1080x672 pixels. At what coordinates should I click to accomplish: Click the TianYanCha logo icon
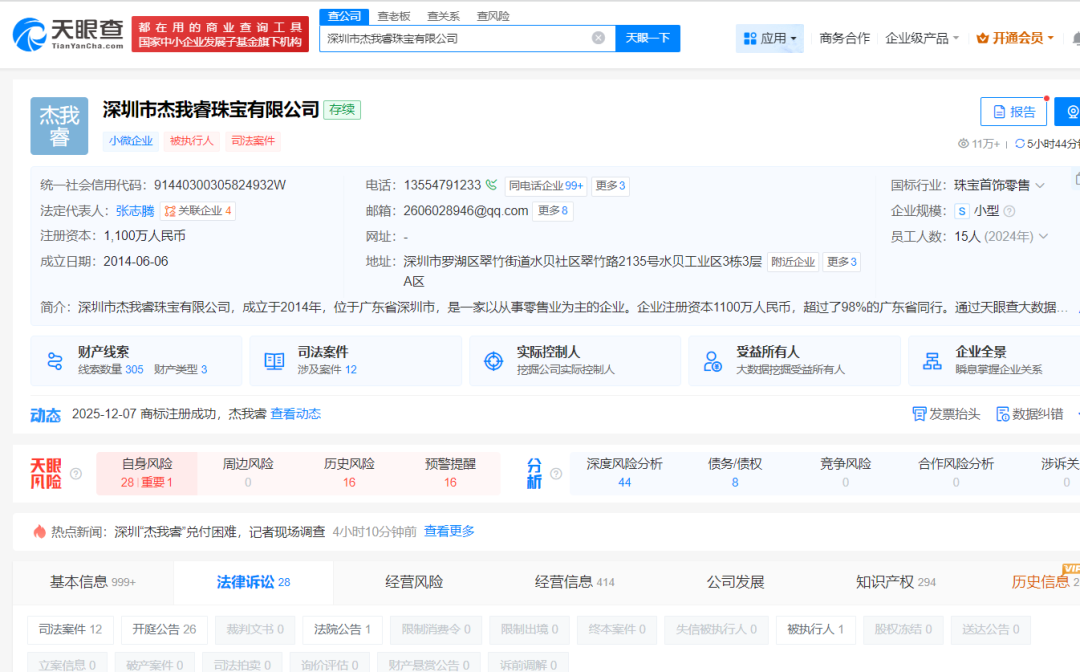[x=30, y=34]
